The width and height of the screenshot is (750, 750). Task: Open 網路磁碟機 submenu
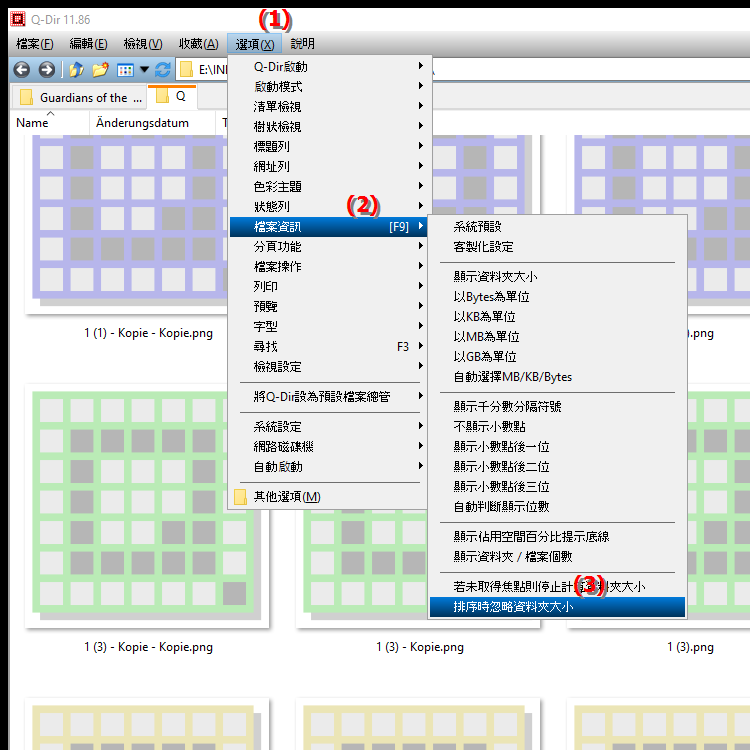click(x=330, y=447)
